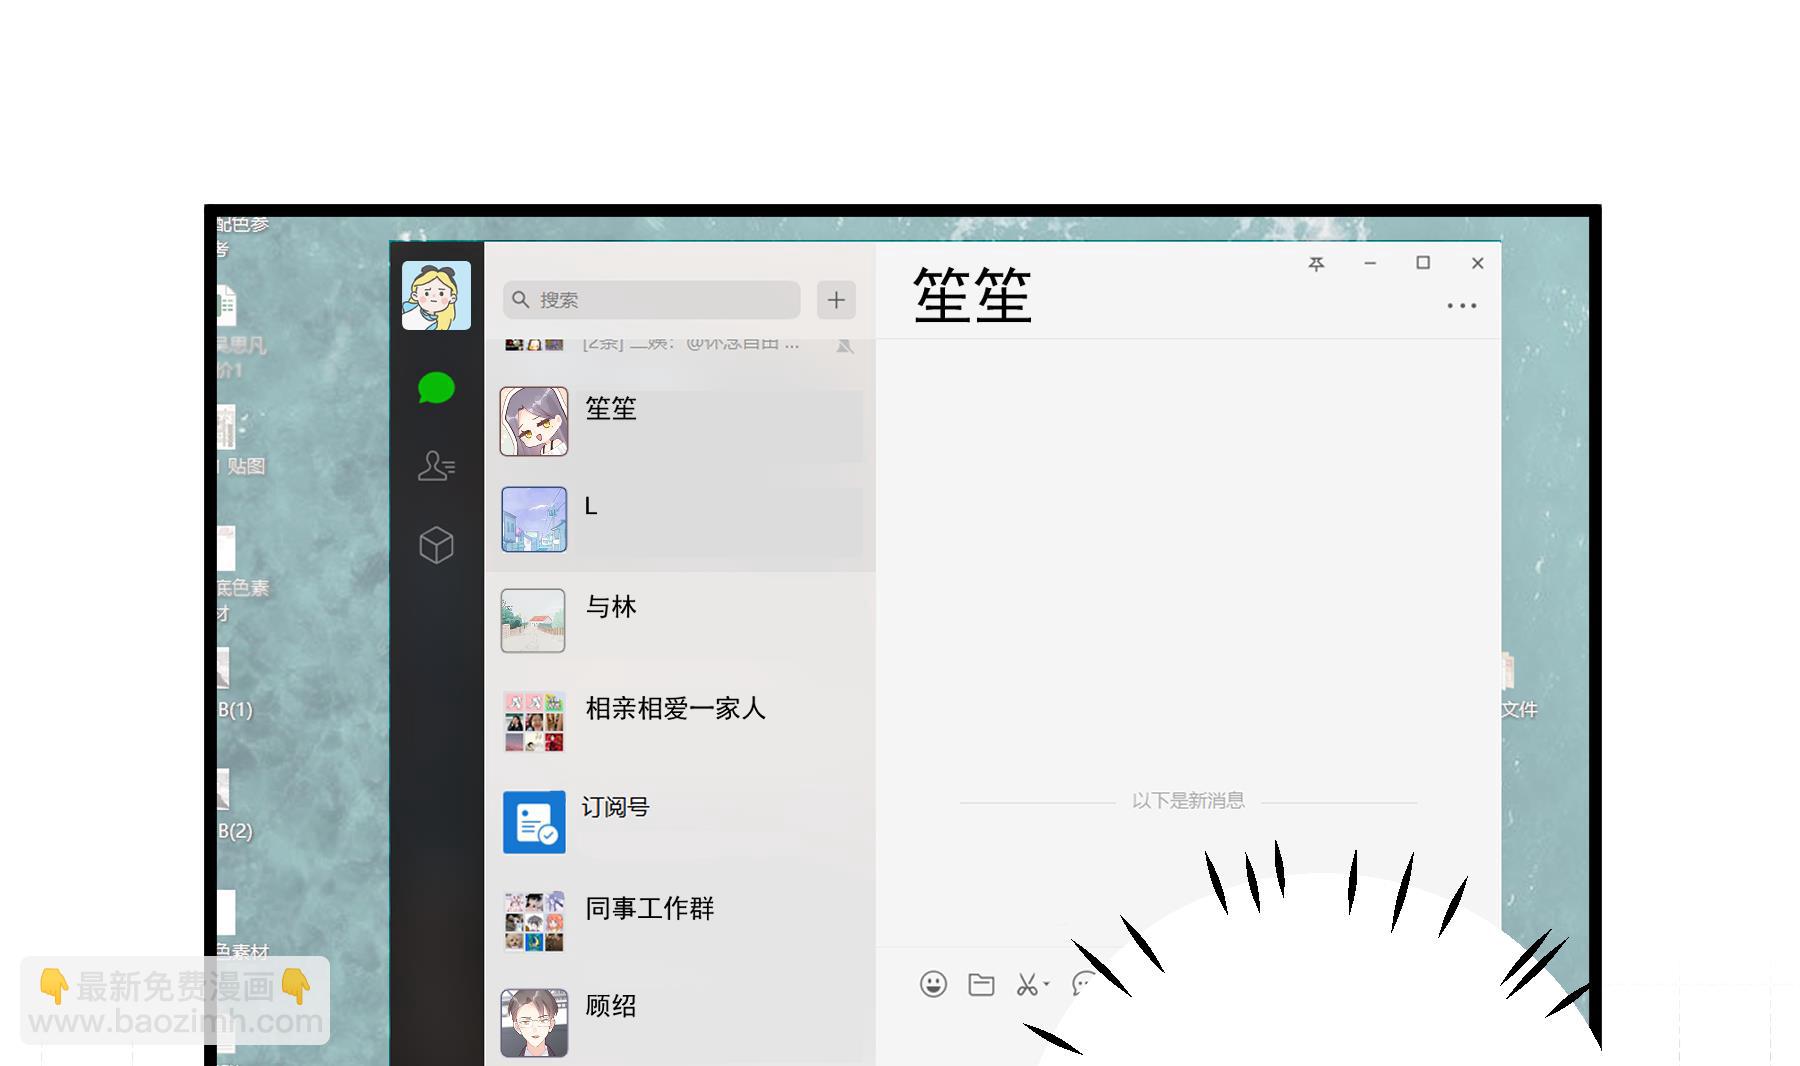Expand the screenshot options arrow beside scissors
Screen dimensions: 1800x1066
(1047, 984)
